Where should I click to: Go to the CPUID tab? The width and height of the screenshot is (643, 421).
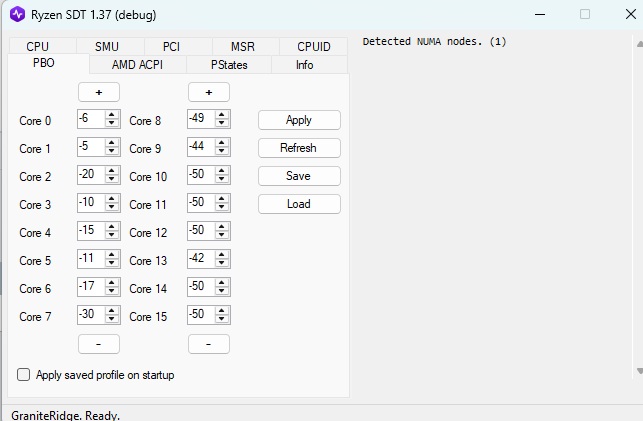tap(314, 46)
